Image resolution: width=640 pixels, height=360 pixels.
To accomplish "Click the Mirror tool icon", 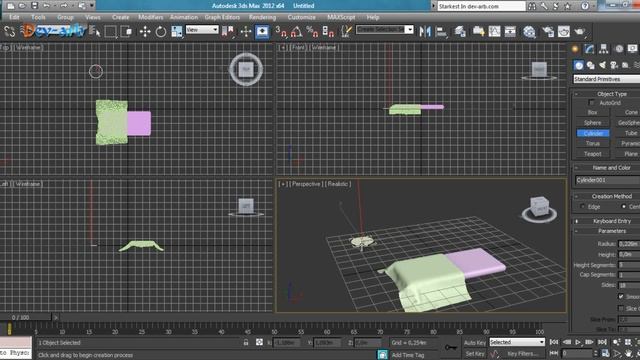I will 425,31.
